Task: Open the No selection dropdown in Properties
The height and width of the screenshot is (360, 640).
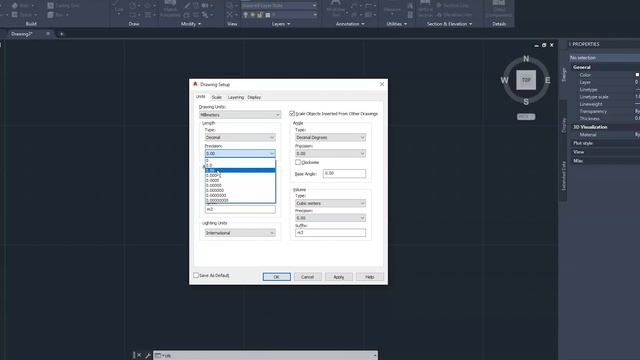Action: click(604, 58)
